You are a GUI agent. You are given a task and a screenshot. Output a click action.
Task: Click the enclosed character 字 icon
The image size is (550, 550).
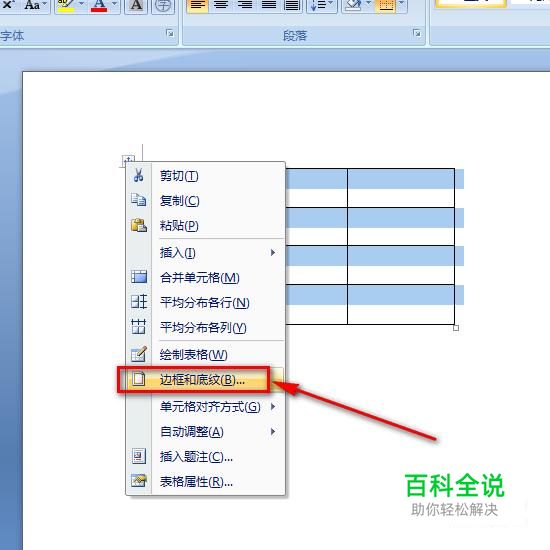[162, 5]
